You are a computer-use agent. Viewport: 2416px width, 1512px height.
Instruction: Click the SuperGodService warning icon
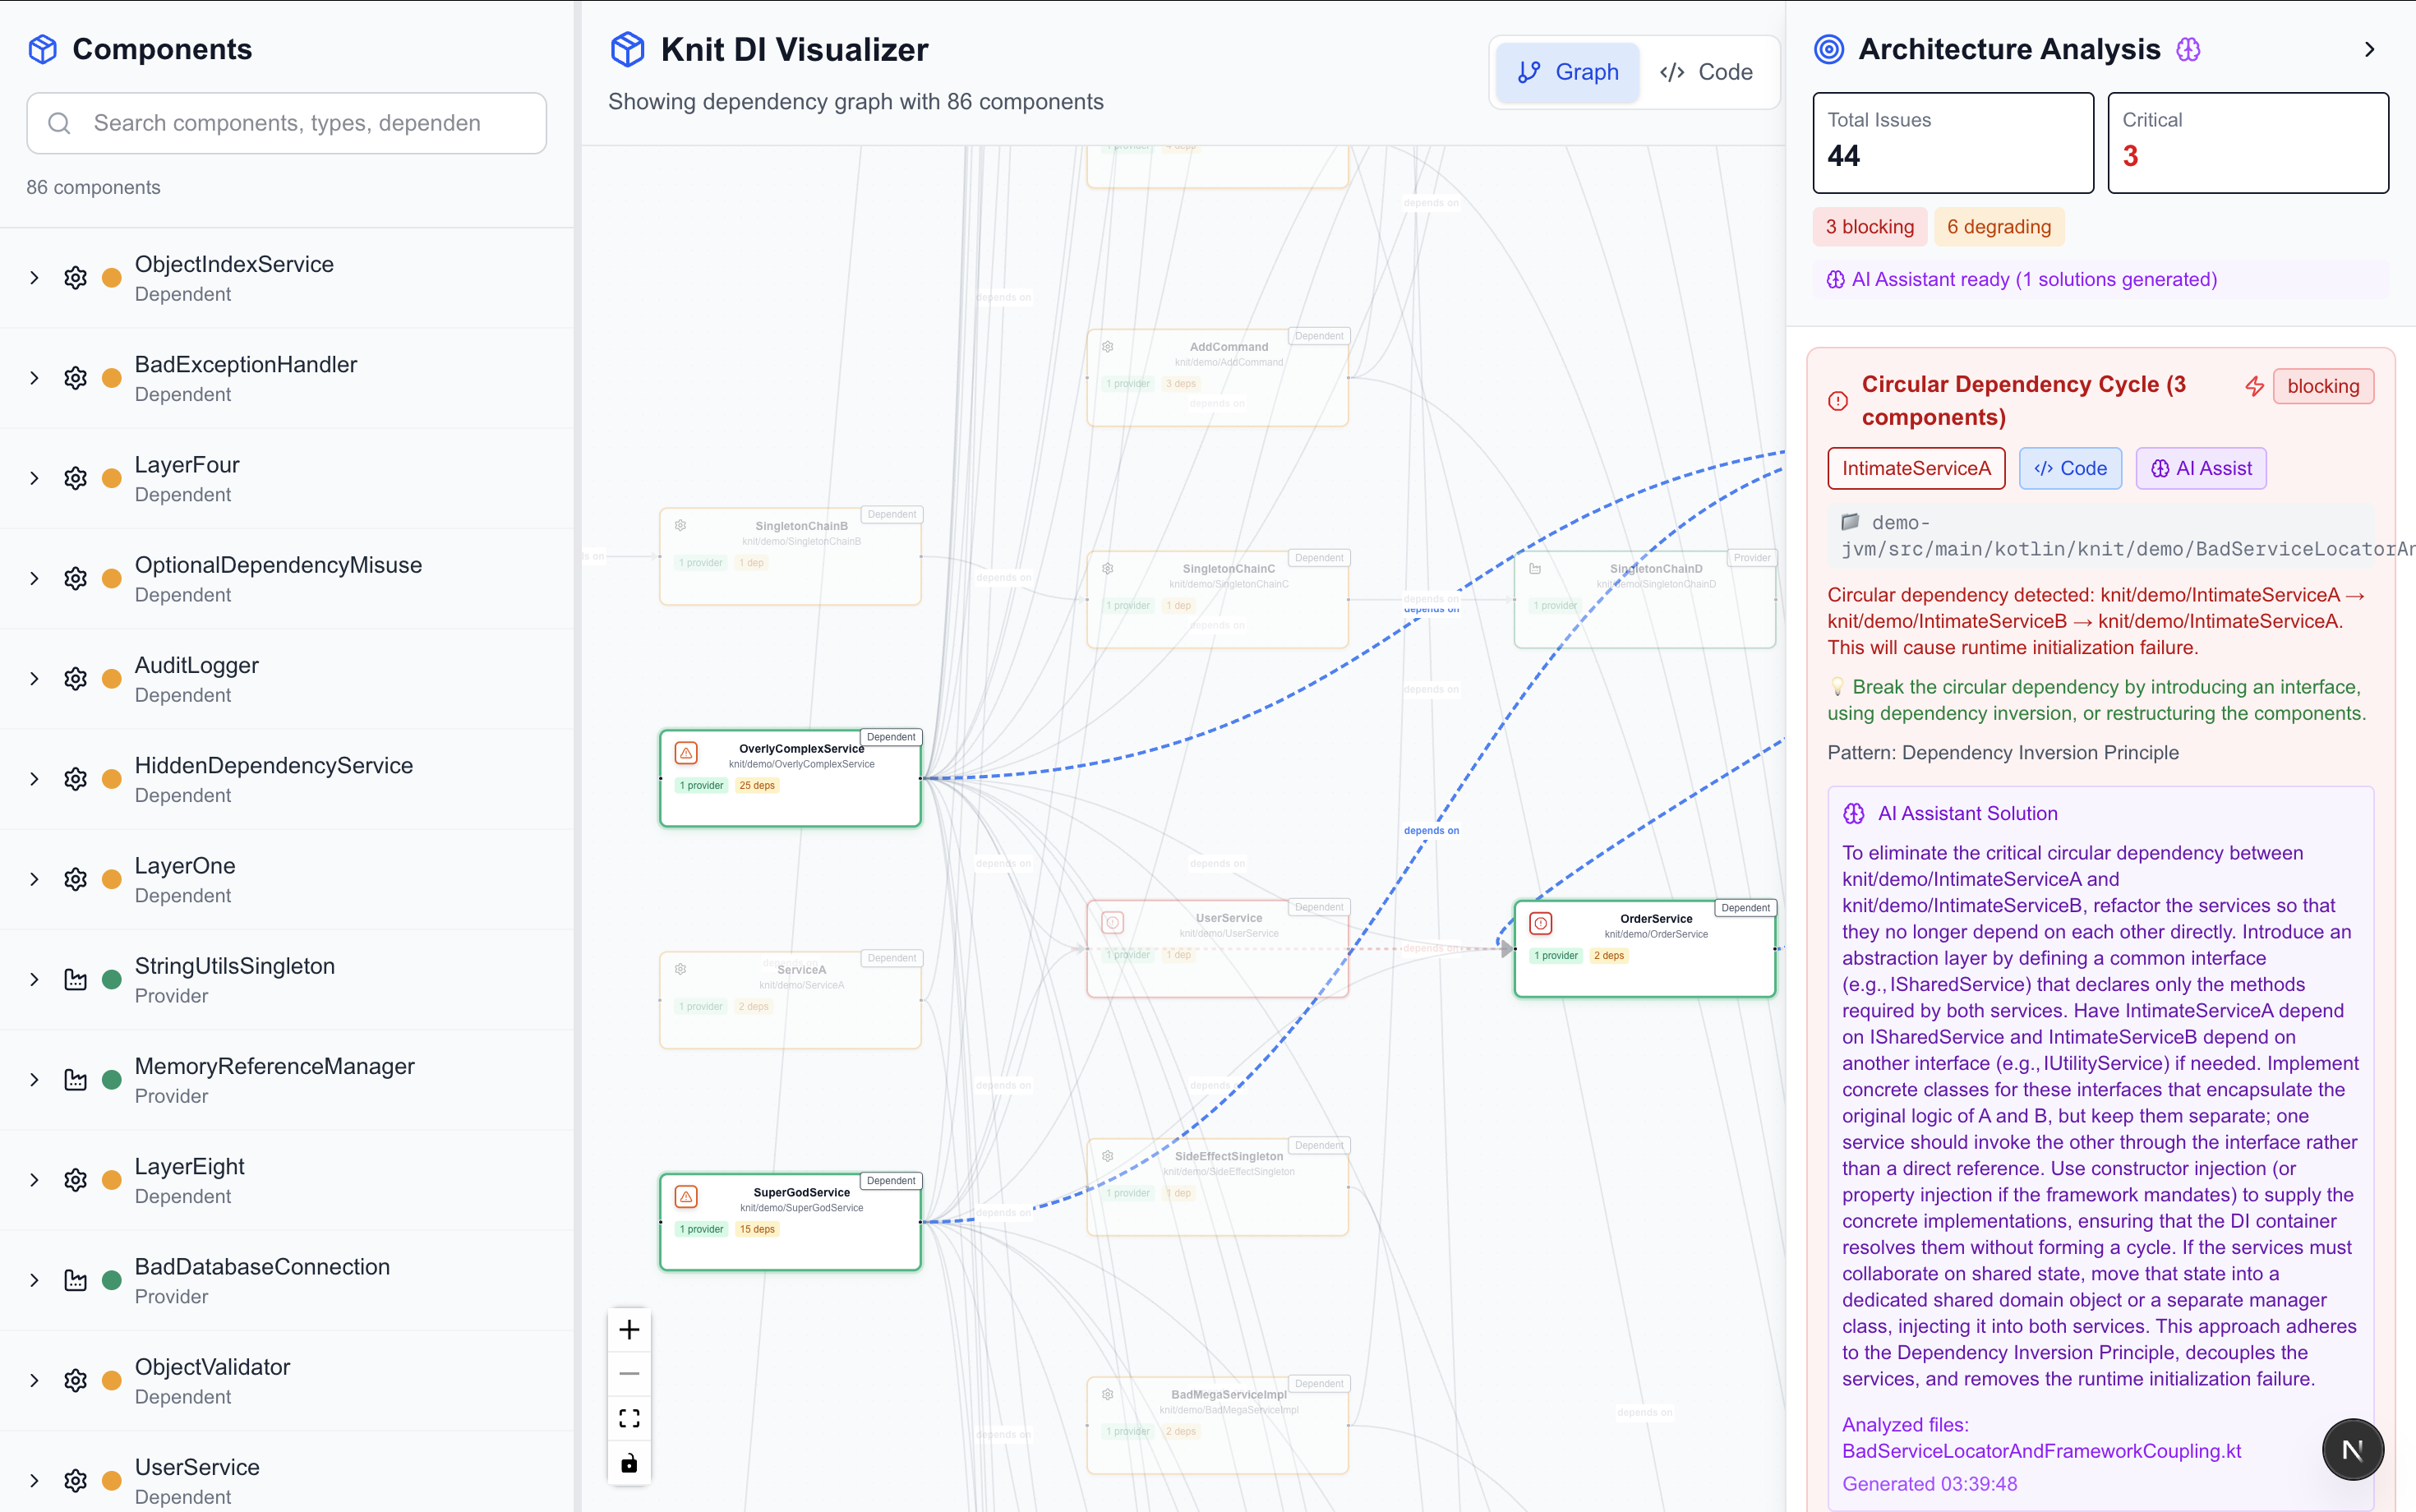coord(686,1197)
